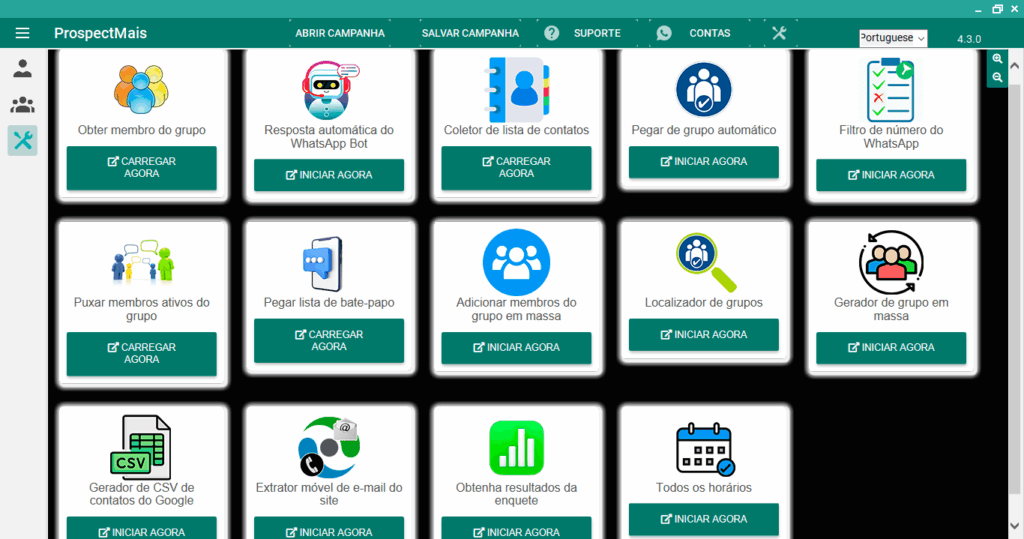Click the Localizador de grupos magnifier icon
This screenshot has width=1024, height=539.
[x=704, y=261]
